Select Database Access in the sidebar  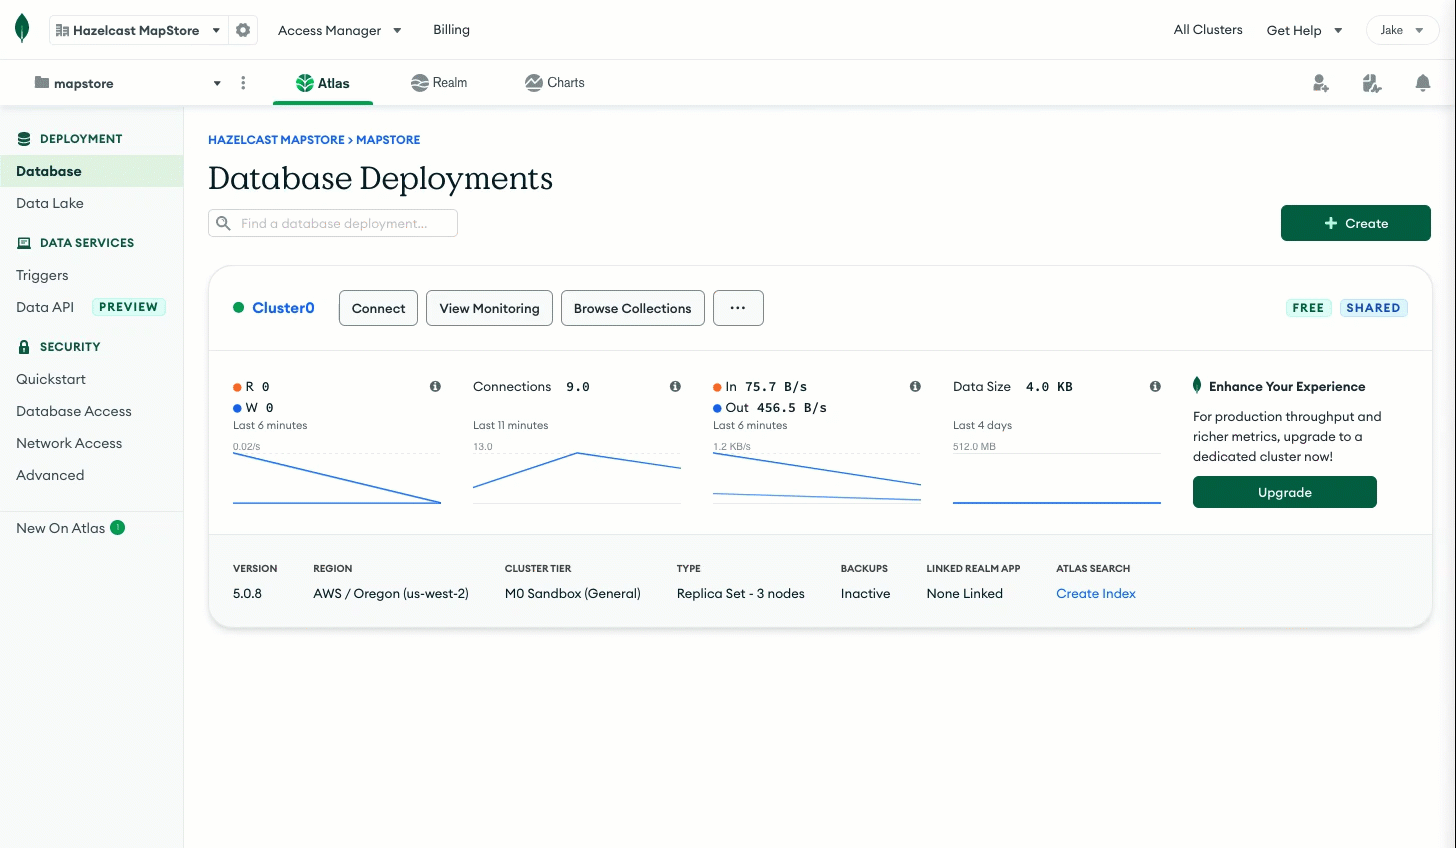point(74,411)
